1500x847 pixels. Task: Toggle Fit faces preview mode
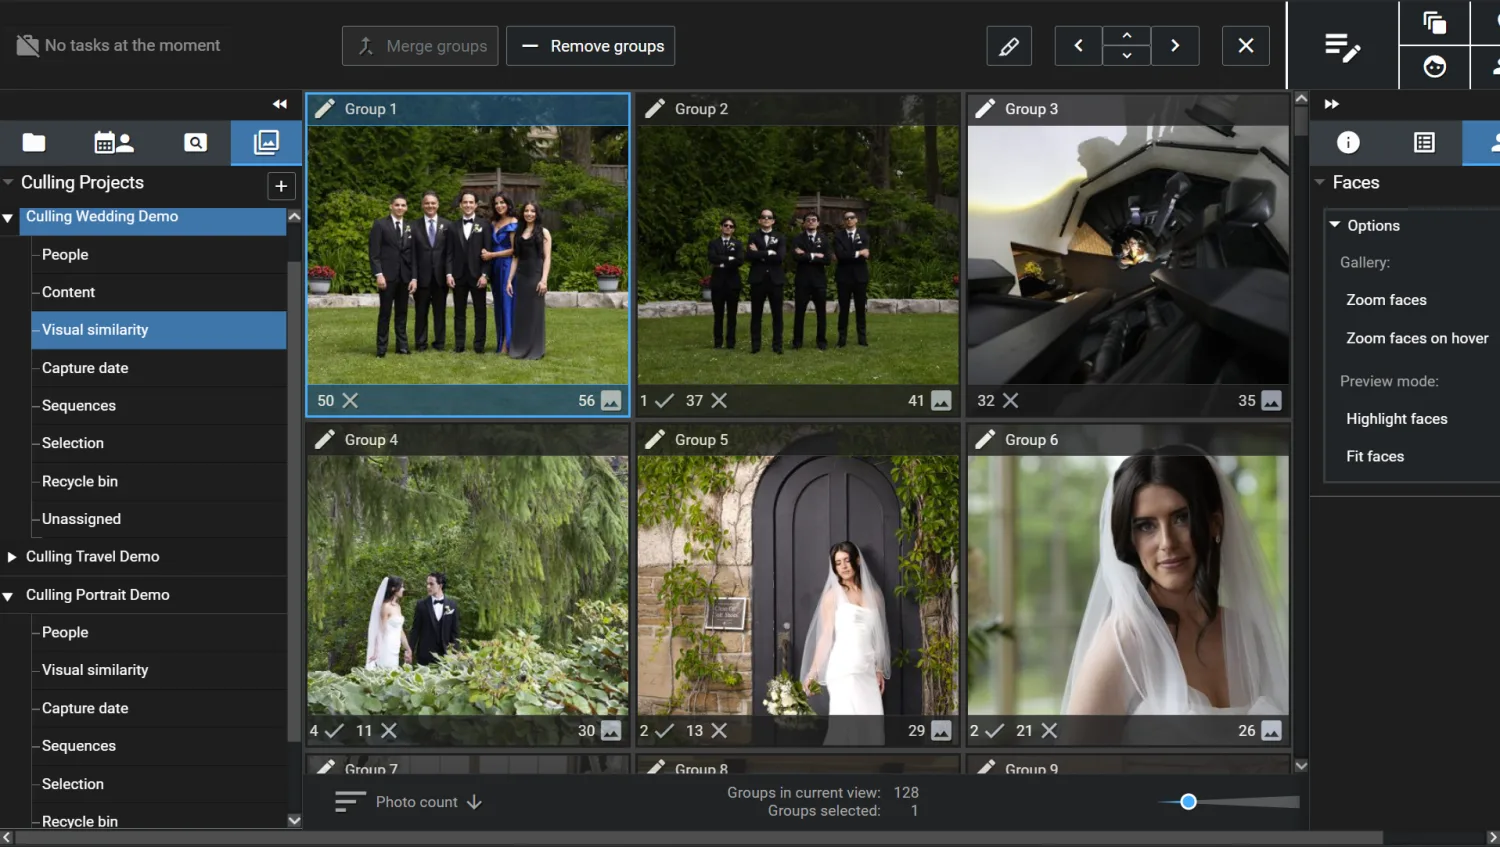coord(1375,456)
